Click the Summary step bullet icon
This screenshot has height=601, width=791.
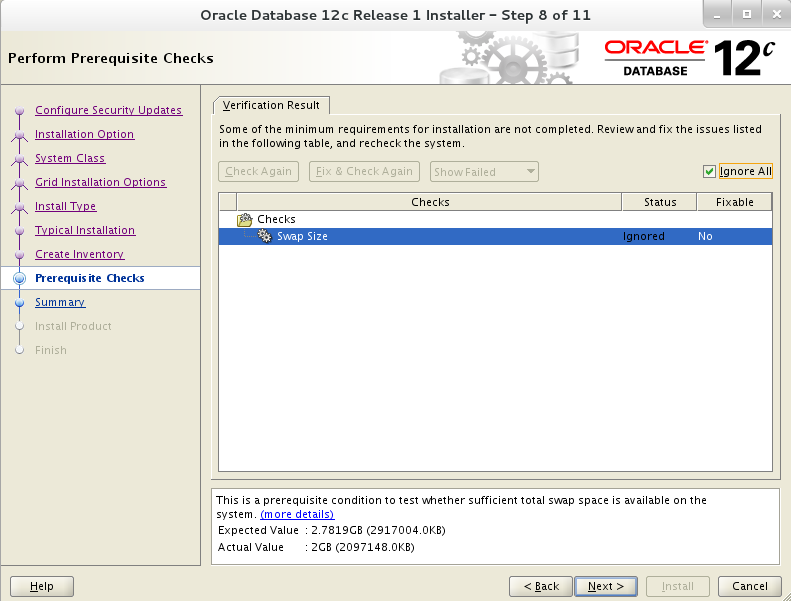point(20,302)
